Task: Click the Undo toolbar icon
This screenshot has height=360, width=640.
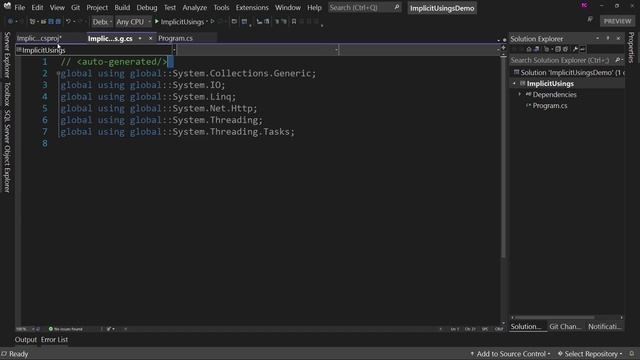Action: (68, 21)
